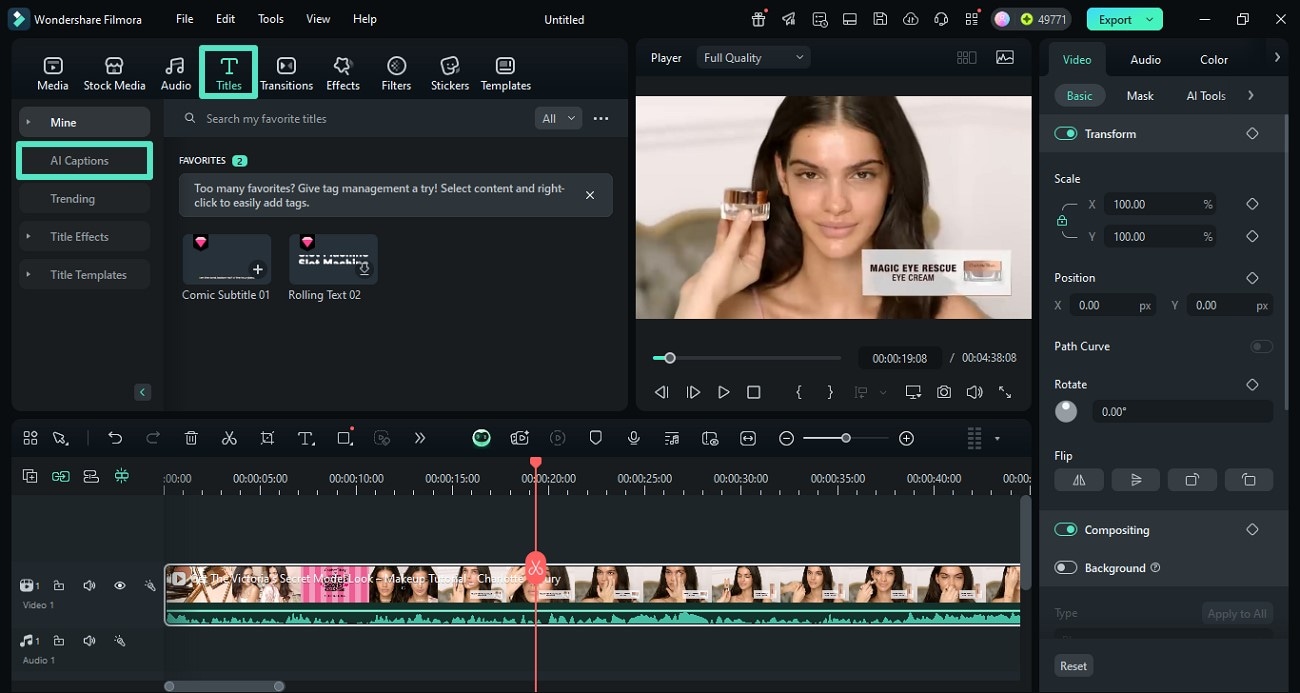Turn the Rotate dial
Screen dimensions: 1300x693
coord(1066,411)
